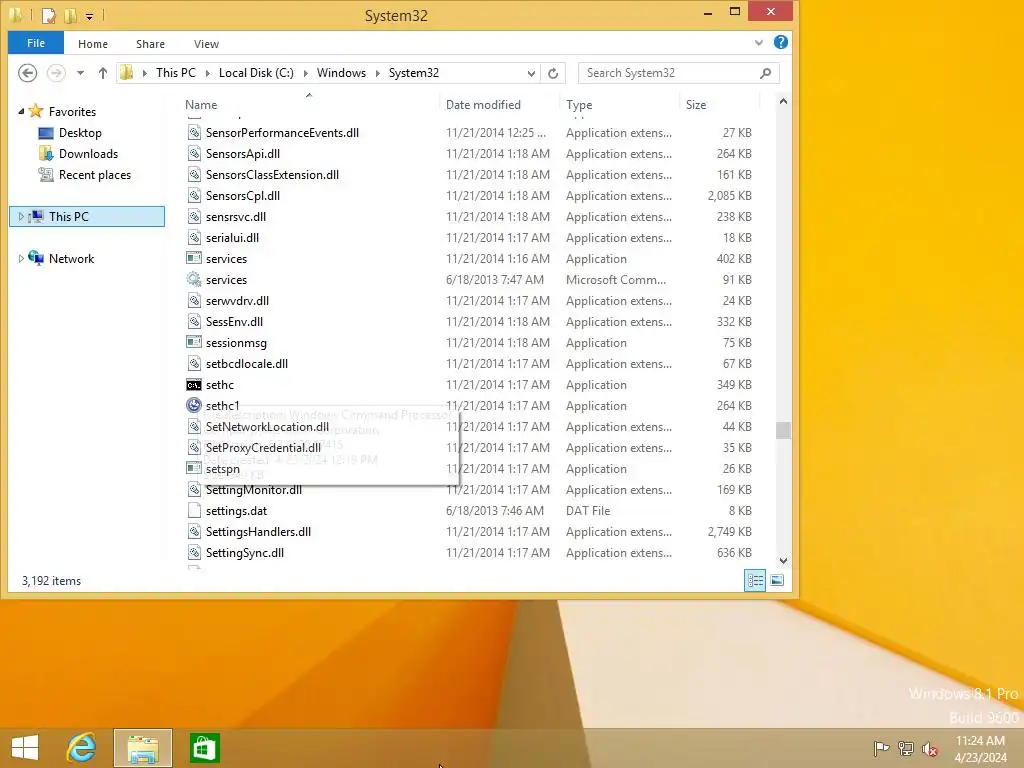
Task: Select the SensorsCpl.dll file icon
Action: pos(194,196)
